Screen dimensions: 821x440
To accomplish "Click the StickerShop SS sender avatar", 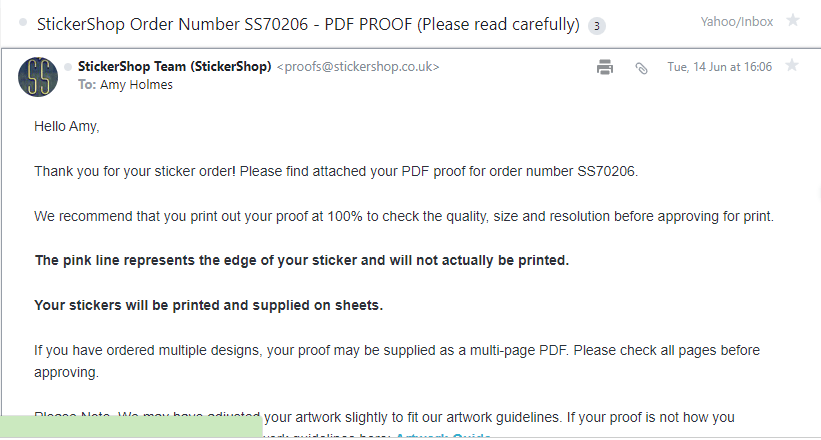I will pos(38,76).
